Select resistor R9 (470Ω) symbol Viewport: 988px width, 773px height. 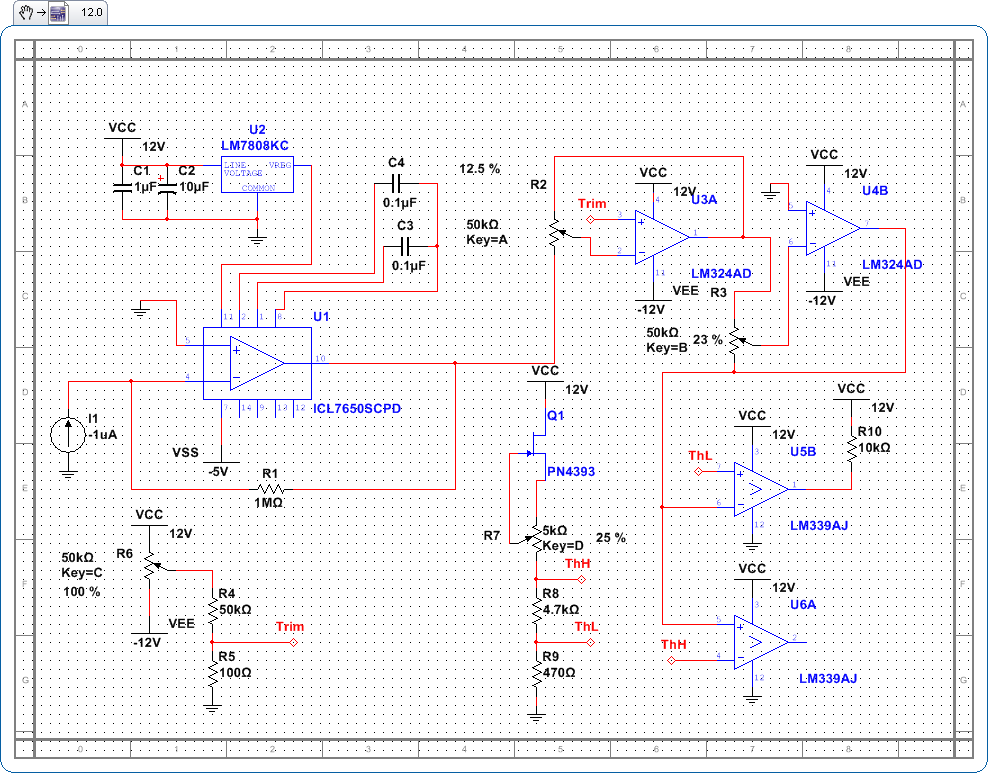click(536, 673)
